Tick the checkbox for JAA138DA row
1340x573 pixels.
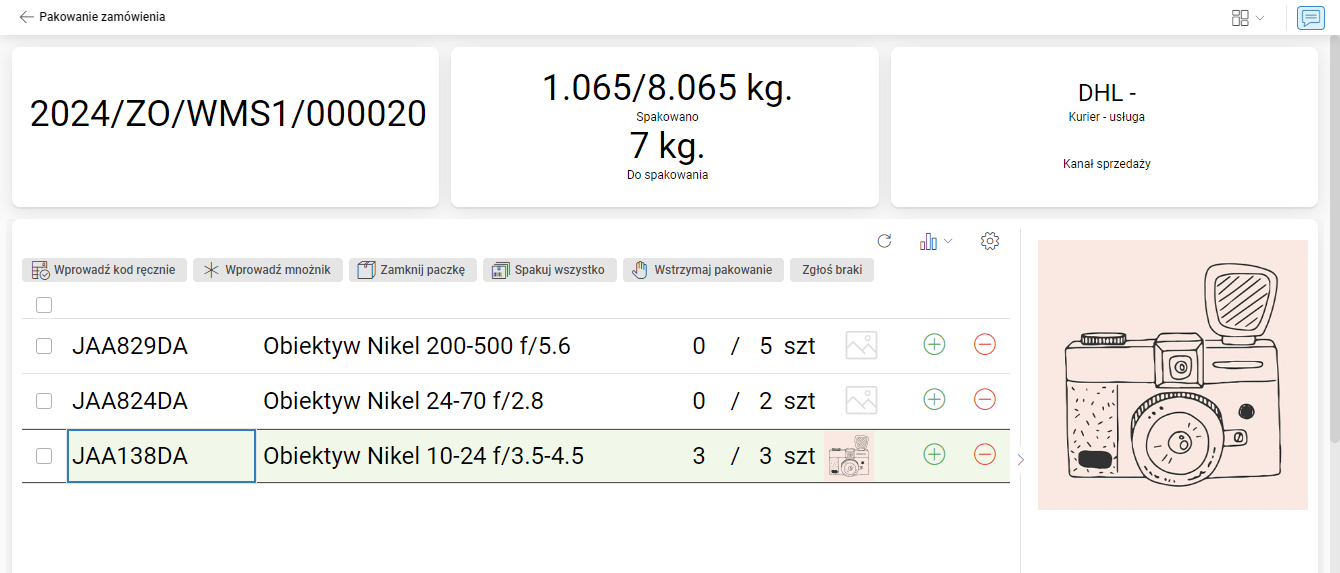[44, 456]
